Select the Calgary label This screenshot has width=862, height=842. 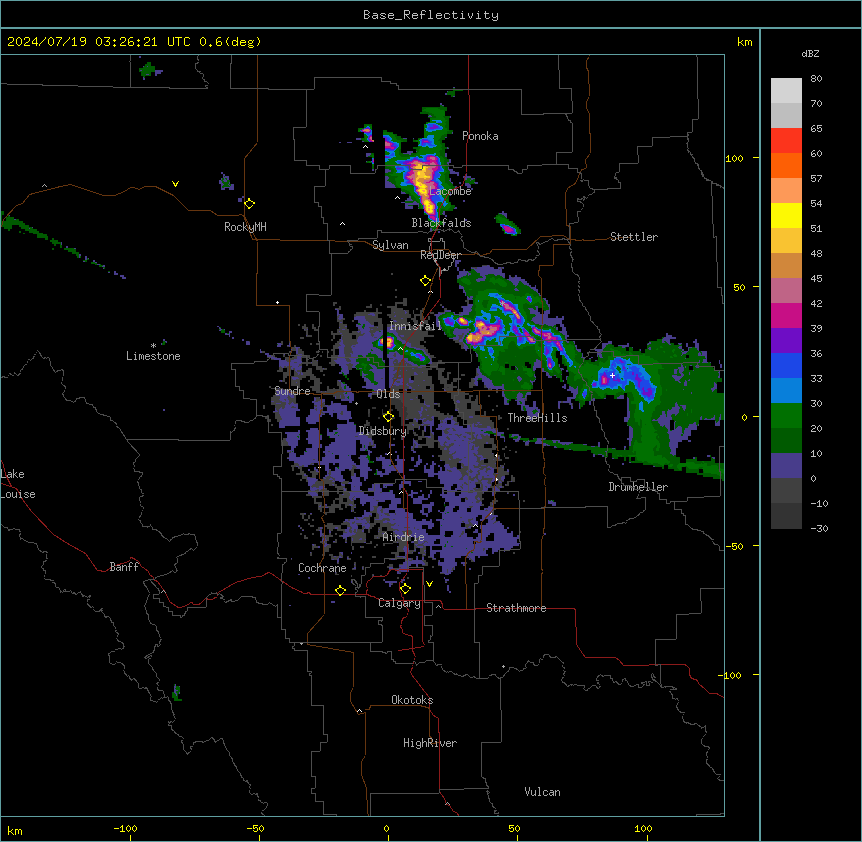coord(399,603)
